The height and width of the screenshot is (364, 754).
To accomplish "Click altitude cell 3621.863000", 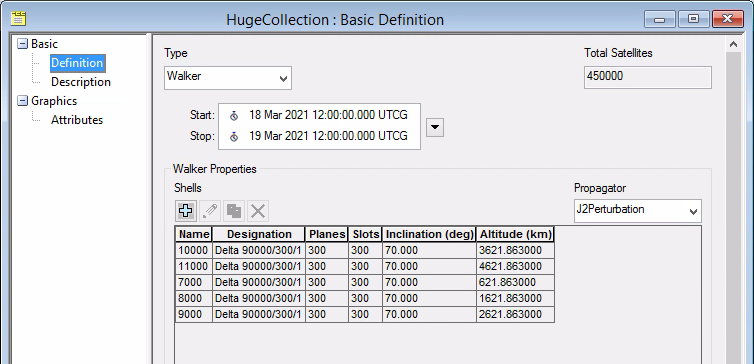I will click(x=515, y=251).
